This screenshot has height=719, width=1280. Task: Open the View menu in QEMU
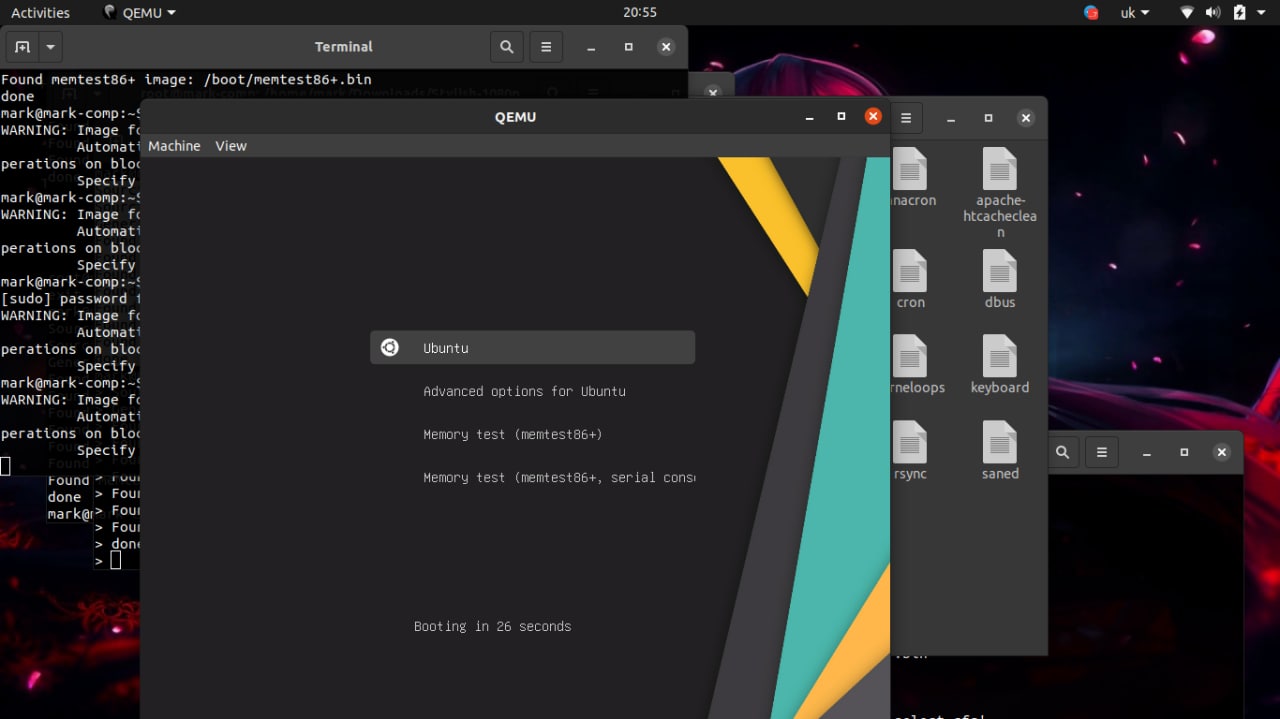click(230, 146)
